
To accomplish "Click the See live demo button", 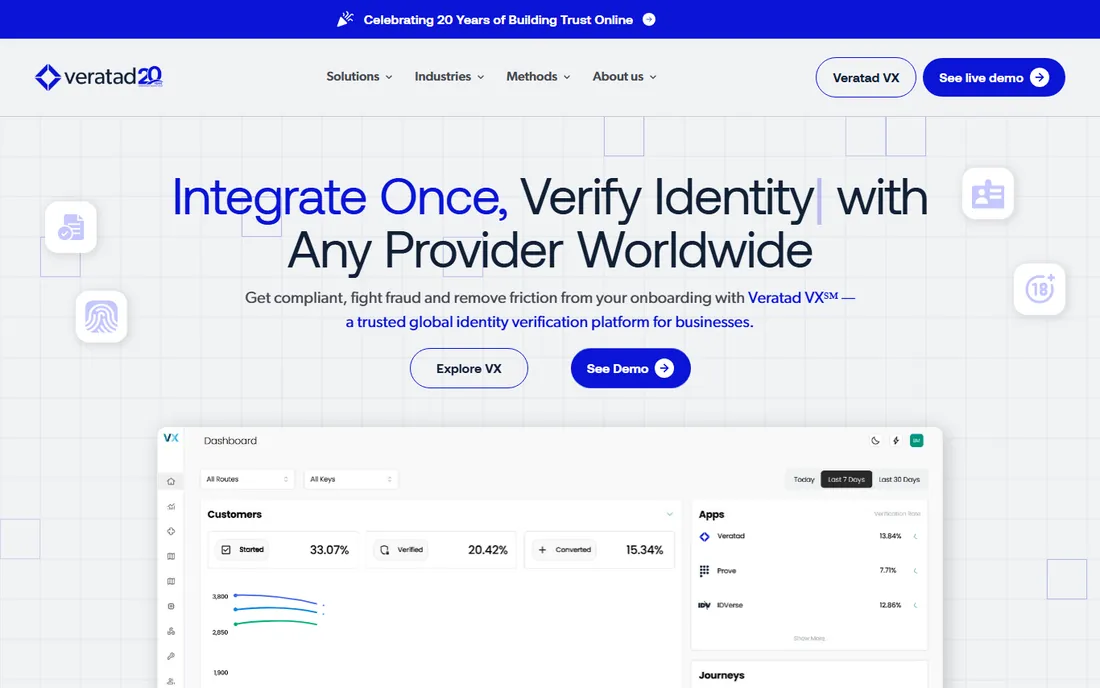I will [993, 77].
